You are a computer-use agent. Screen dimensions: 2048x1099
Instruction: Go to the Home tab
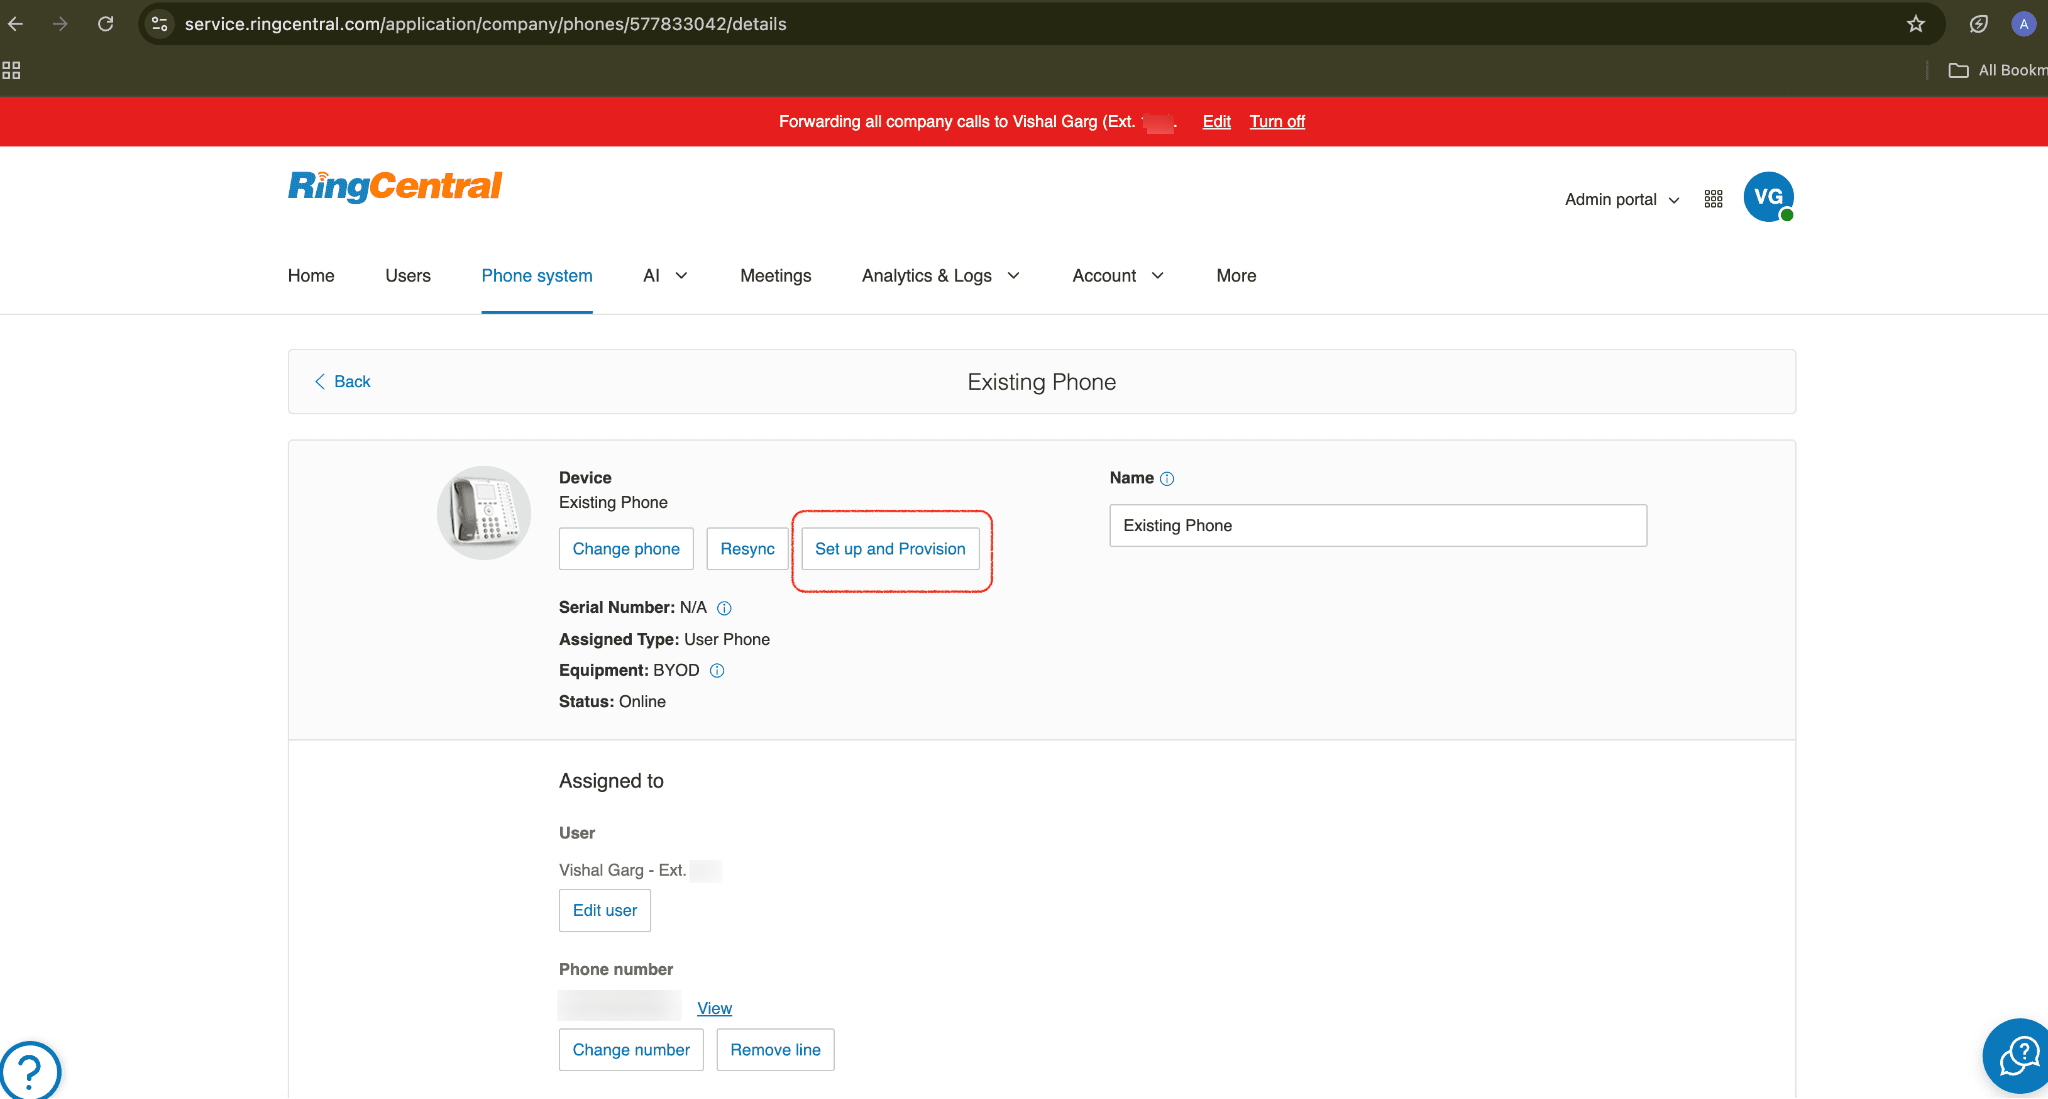pos(311,276)
